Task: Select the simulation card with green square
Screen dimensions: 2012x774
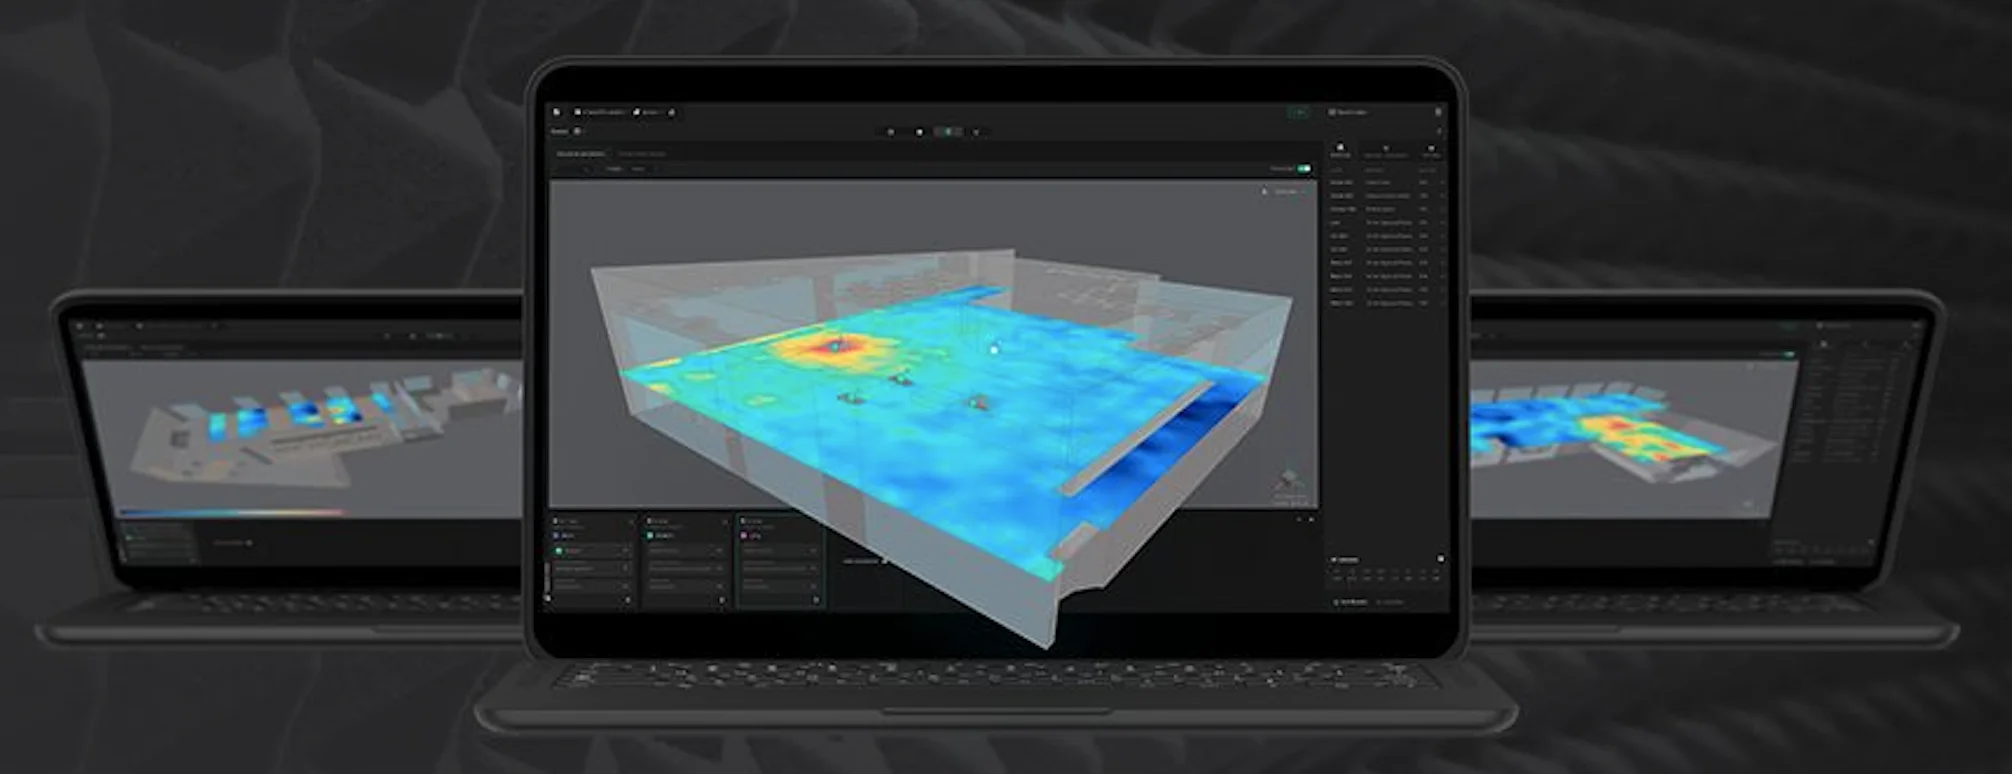Action: coord(685,561)
